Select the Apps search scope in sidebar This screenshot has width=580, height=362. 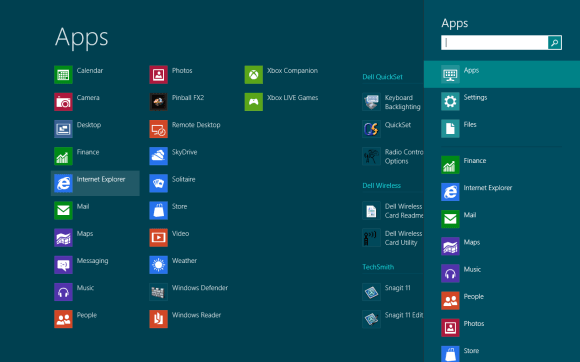pos(502,74)
